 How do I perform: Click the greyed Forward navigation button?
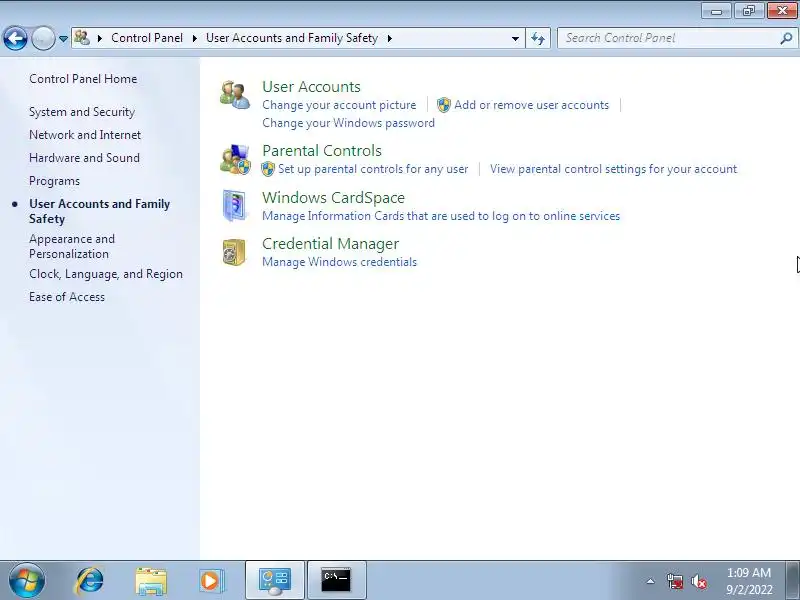coord(43,38)
